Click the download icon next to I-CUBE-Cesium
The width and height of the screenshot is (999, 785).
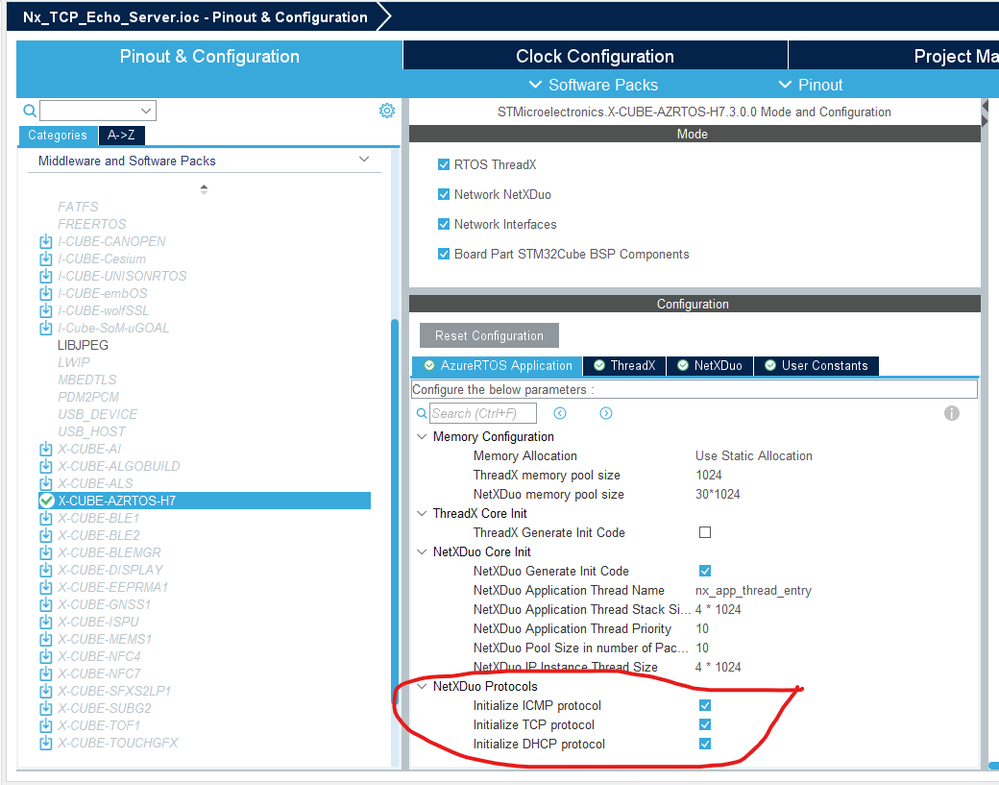(46, 259)
